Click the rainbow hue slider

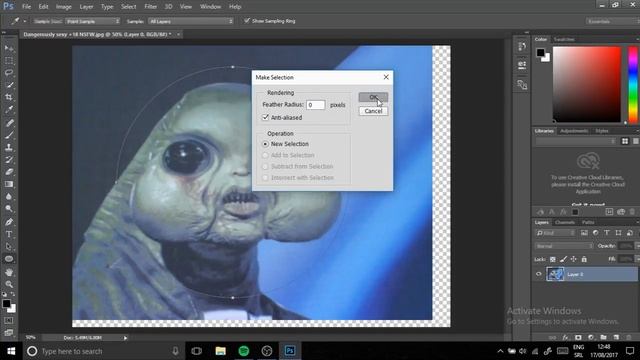click(x=633, y=84)
